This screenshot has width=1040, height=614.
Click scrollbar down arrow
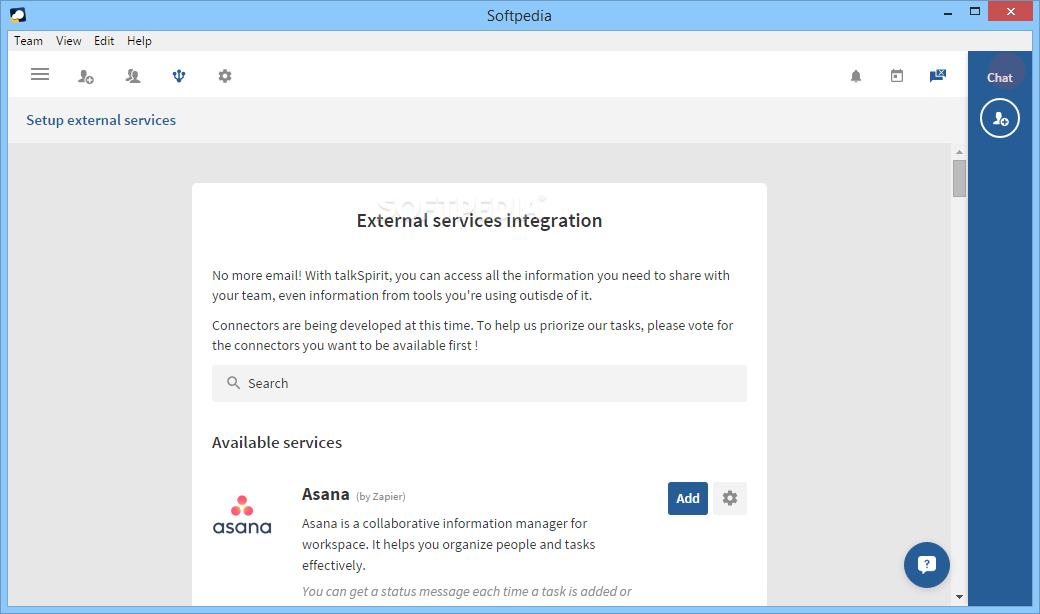(x=959, y=597)
